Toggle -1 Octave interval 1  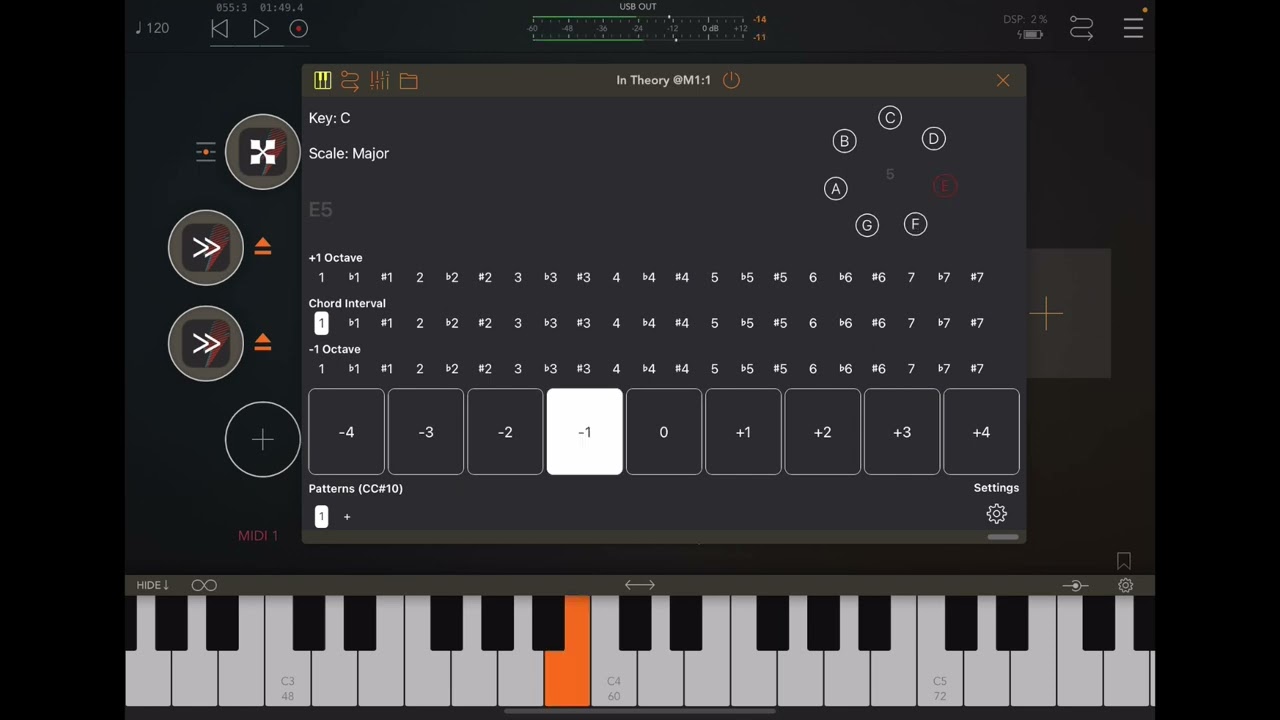coord(321,369)
